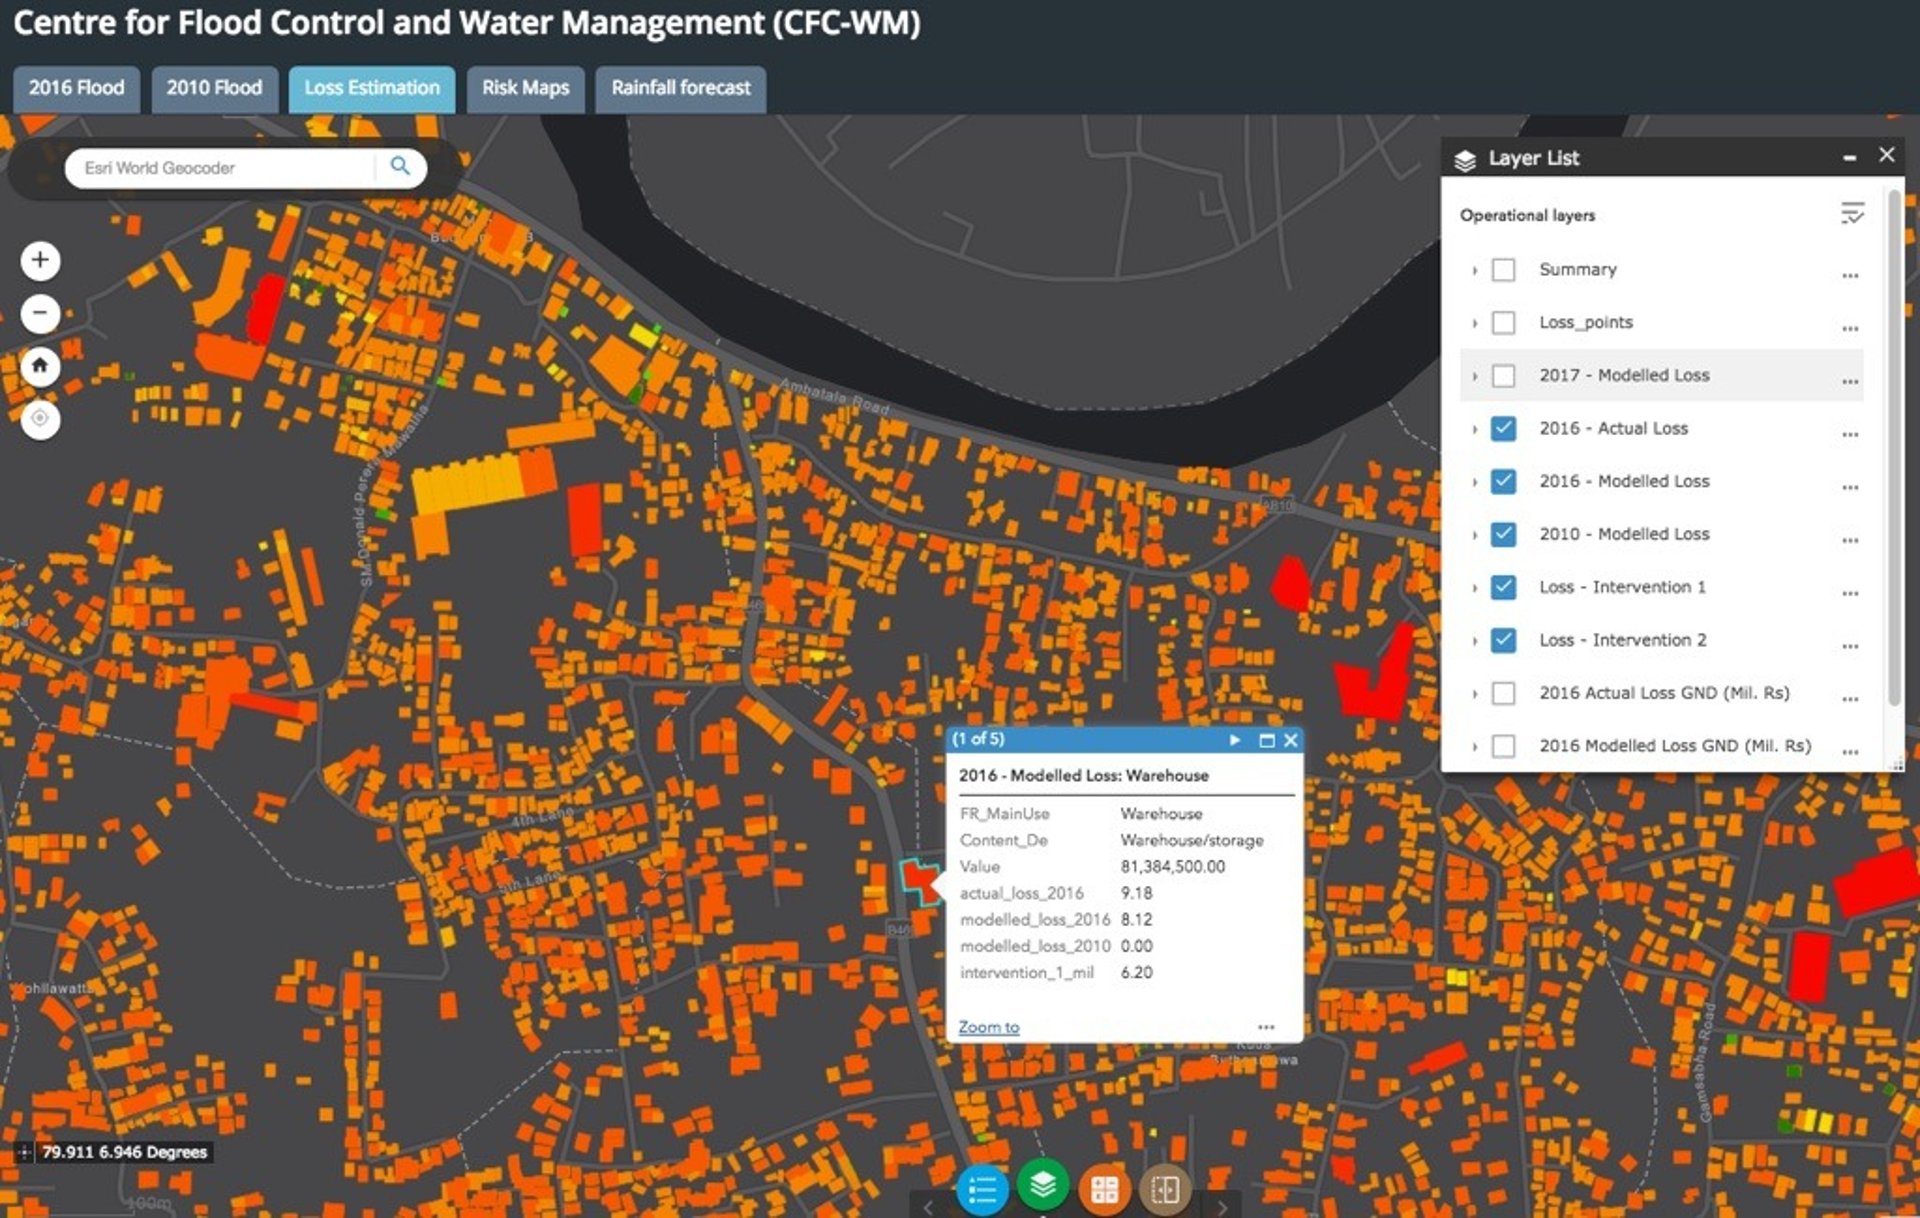
Task: Expand the Loss_points layer entry
Action: pyautogui.click(x=1474, y=323)
